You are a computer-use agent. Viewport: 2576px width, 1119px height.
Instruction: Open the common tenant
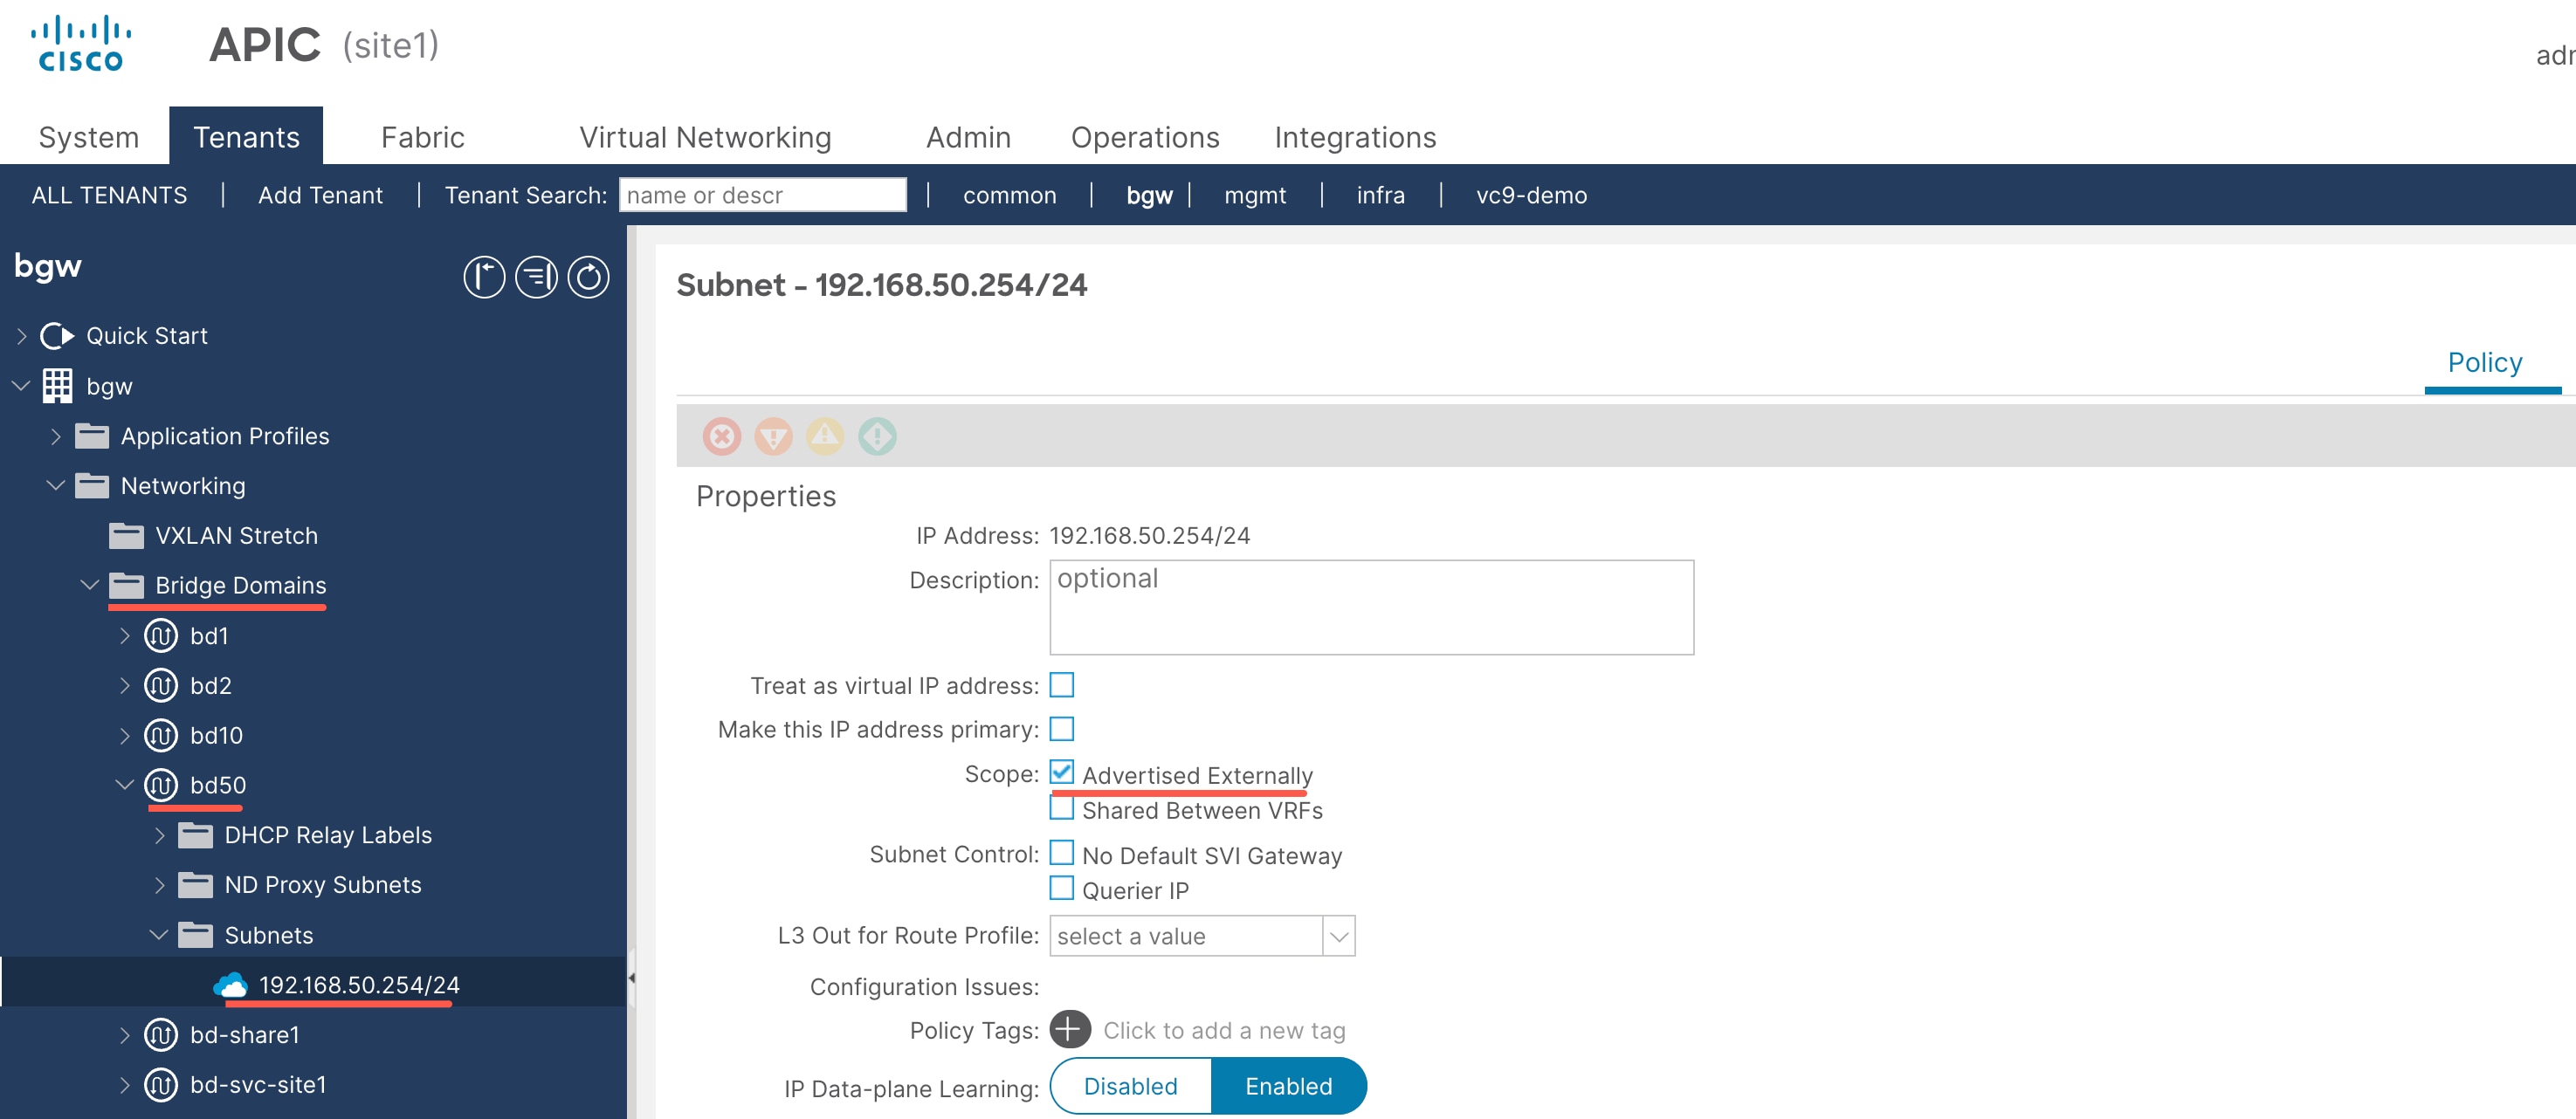tap(1009, 195)
